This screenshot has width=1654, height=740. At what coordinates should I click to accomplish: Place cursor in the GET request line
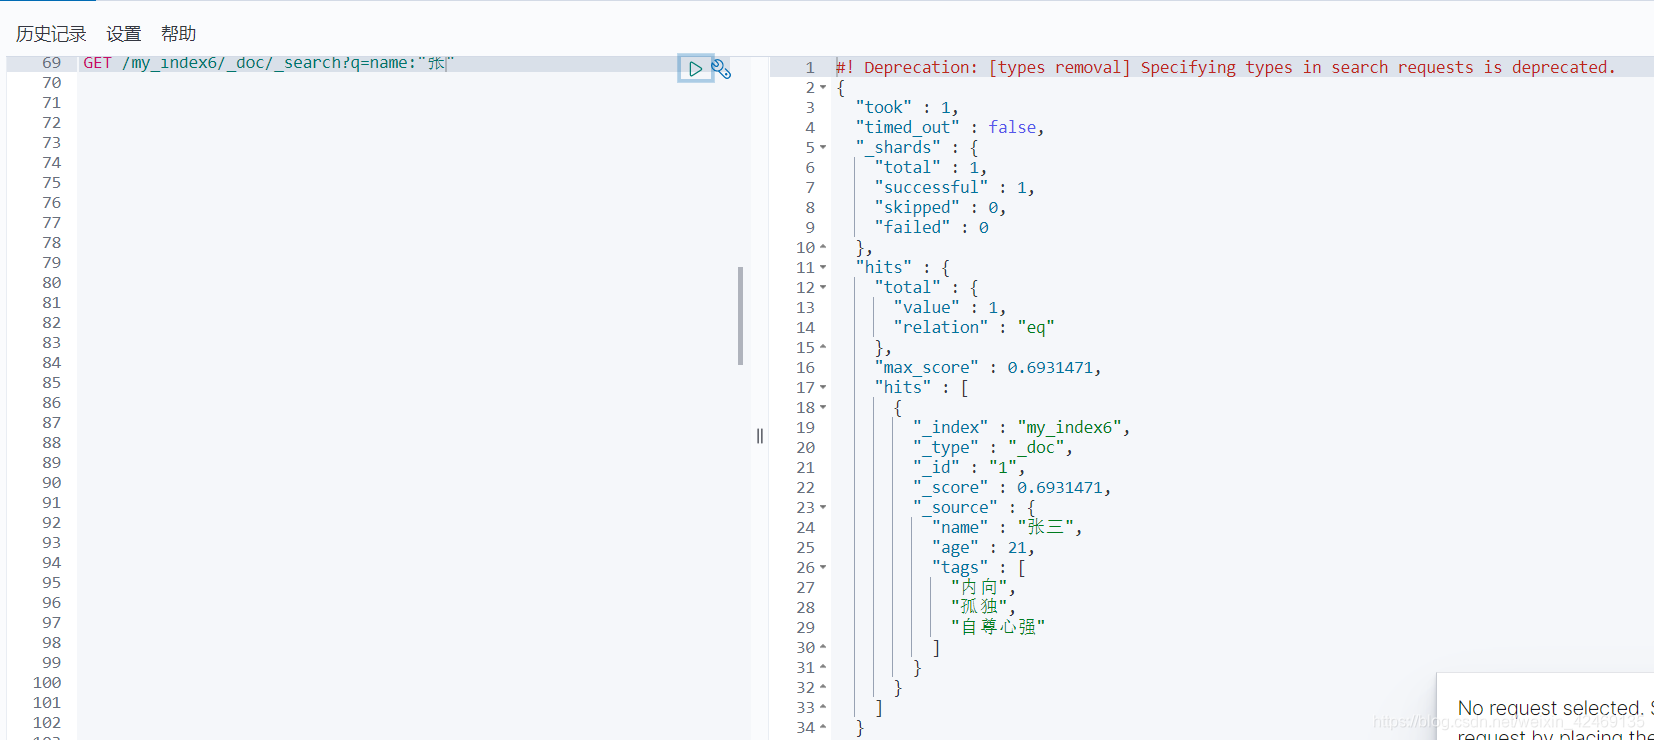click(x=268, y=63)
